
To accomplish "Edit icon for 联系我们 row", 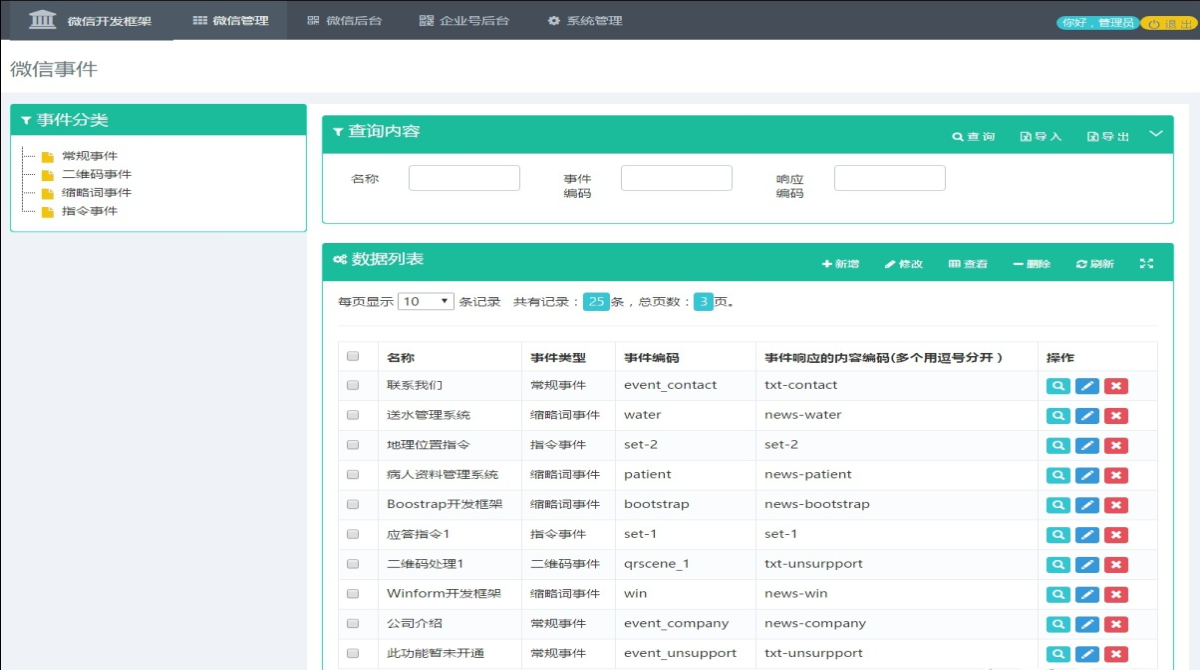I will point(1087,386).
